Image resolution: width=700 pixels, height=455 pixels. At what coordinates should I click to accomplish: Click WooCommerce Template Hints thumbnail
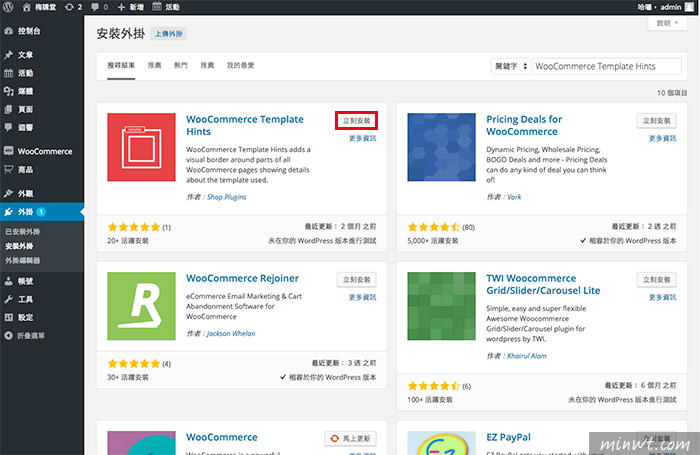[141, 147]
